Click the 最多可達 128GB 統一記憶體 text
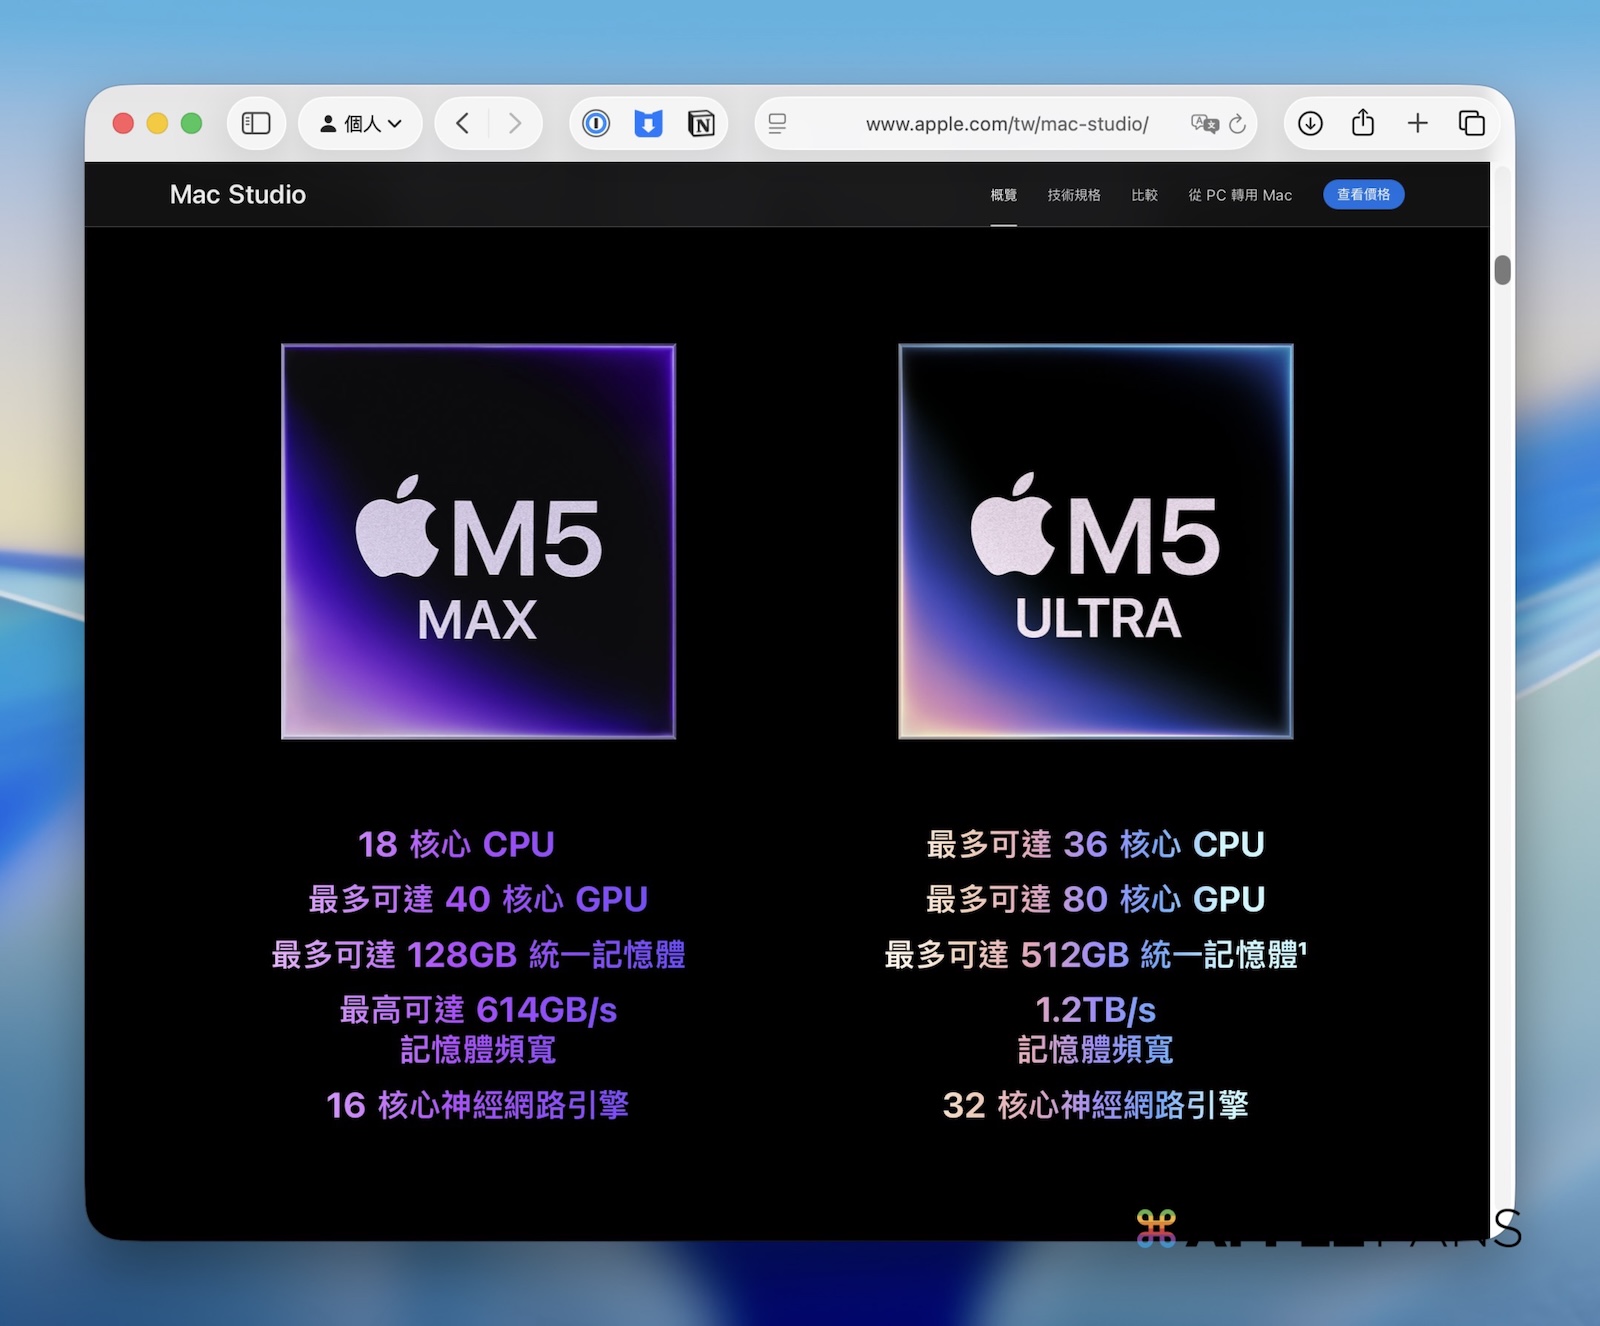Image resolution: width=1600 pixels, height=1326 pixels. [478, 954]
